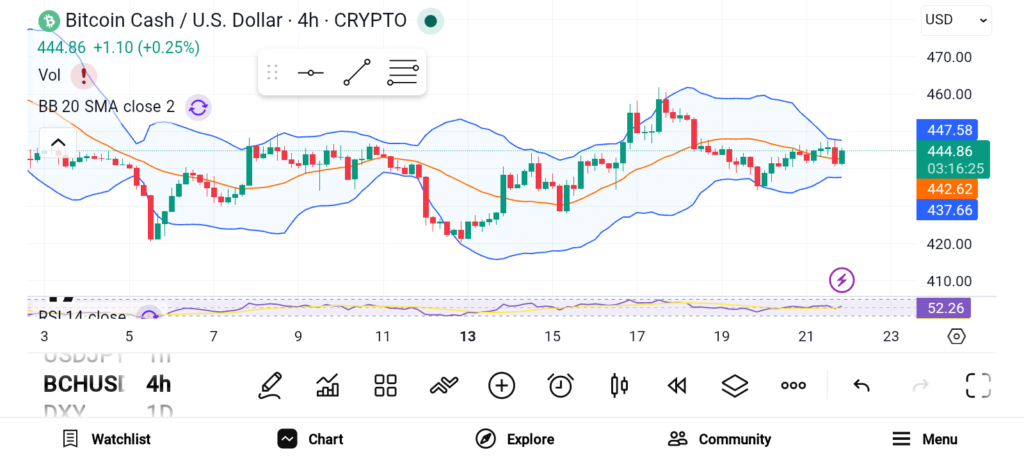Viewport: 1024px width, 461px height.
Task: Start bar replay with the rewind icon
Action: tap(677, 385)
